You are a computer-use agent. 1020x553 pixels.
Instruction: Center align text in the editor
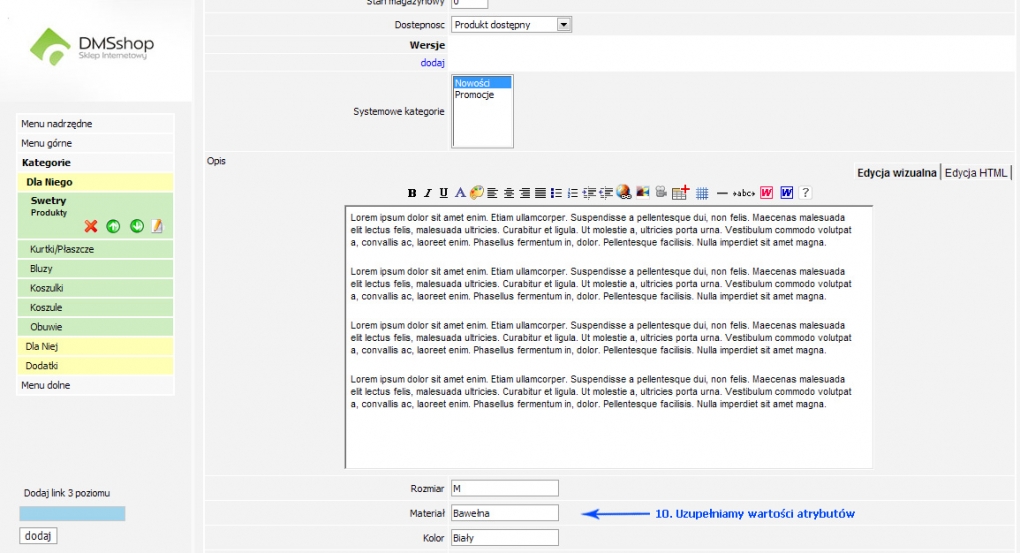(x=509, y=193)
